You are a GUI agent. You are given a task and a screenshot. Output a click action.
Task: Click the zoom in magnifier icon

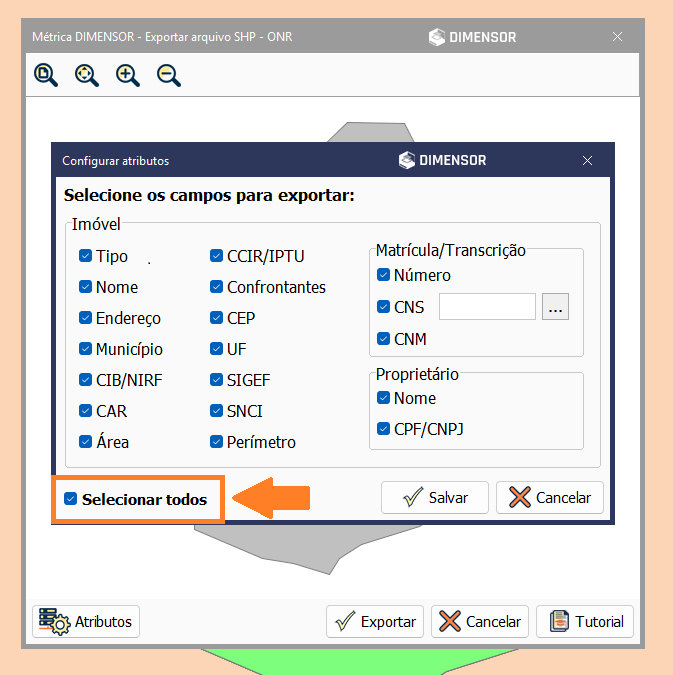[128, 75]
